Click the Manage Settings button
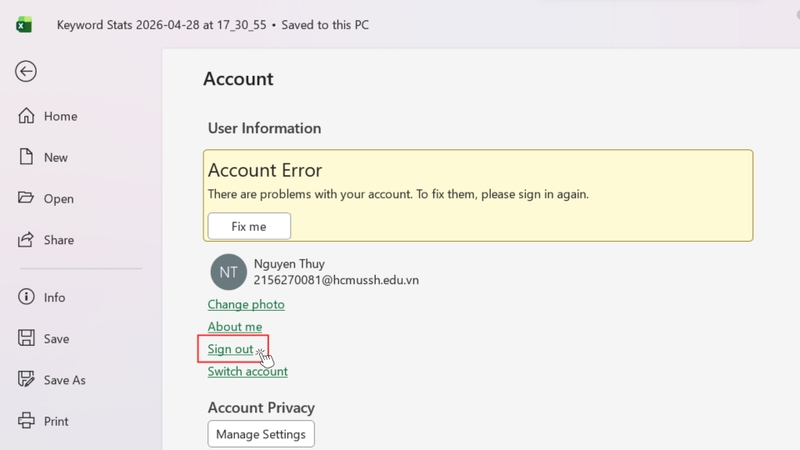This screenshot has height=450, width=800. [261, 434]
